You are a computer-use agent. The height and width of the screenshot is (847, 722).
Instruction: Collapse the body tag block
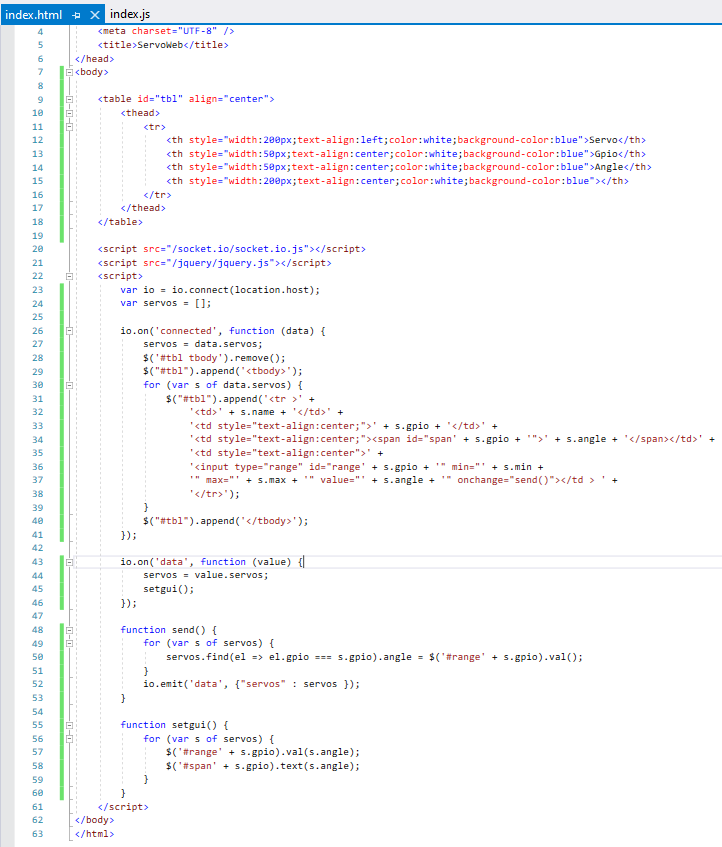click(69, 72)
